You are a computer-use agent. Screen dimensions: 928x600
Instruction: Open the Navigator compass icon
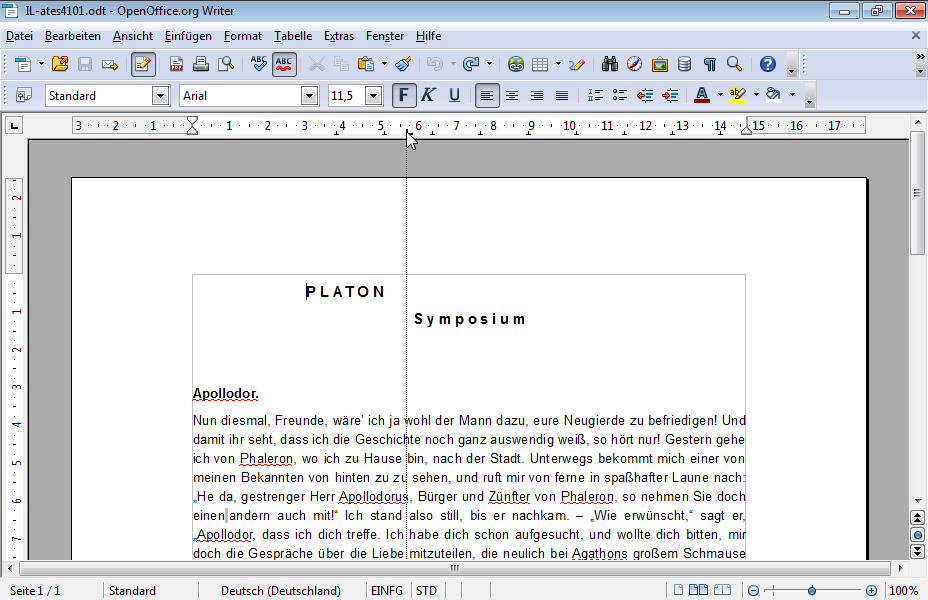634,64
